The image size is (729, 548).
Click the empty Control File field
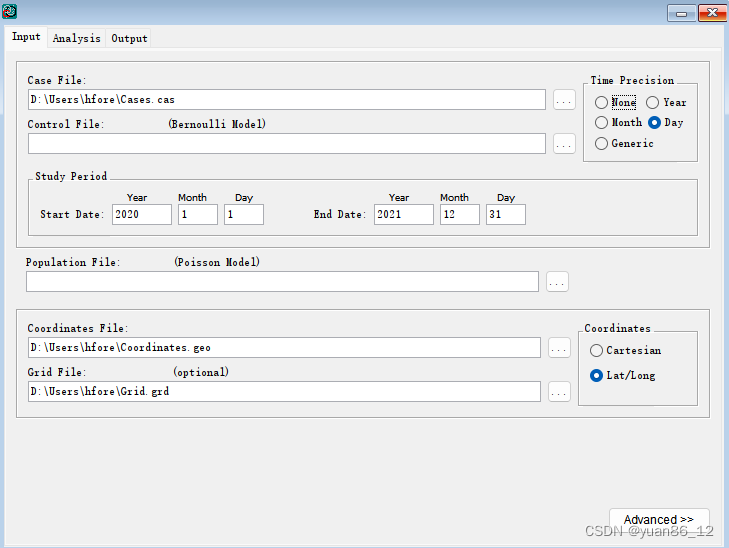[x=286, y=144]
